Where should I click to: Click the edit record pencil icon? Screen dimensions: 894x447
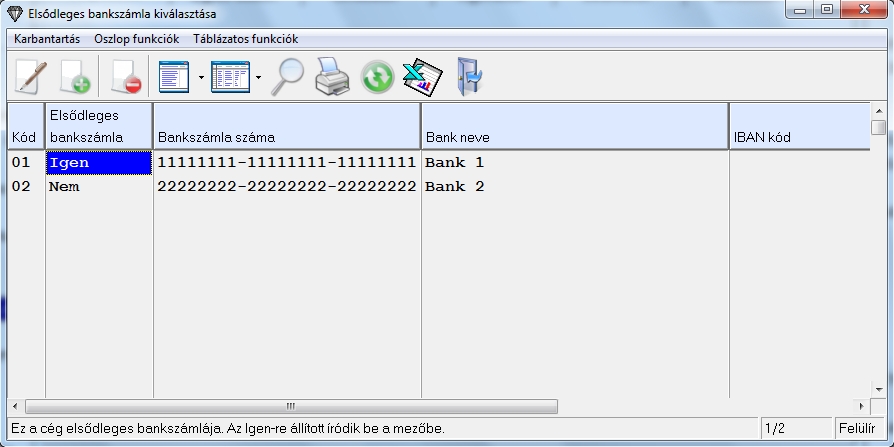(30, 77)
